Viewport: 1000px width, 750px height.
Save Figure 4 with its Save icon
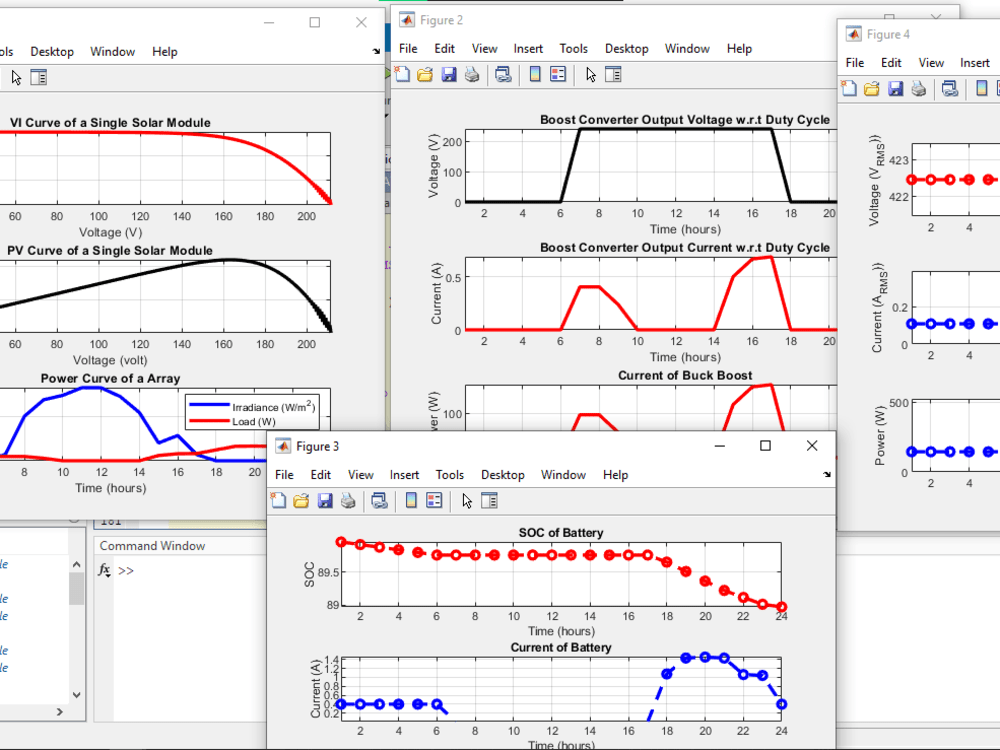pyautogui.click(x=894, y=88)
